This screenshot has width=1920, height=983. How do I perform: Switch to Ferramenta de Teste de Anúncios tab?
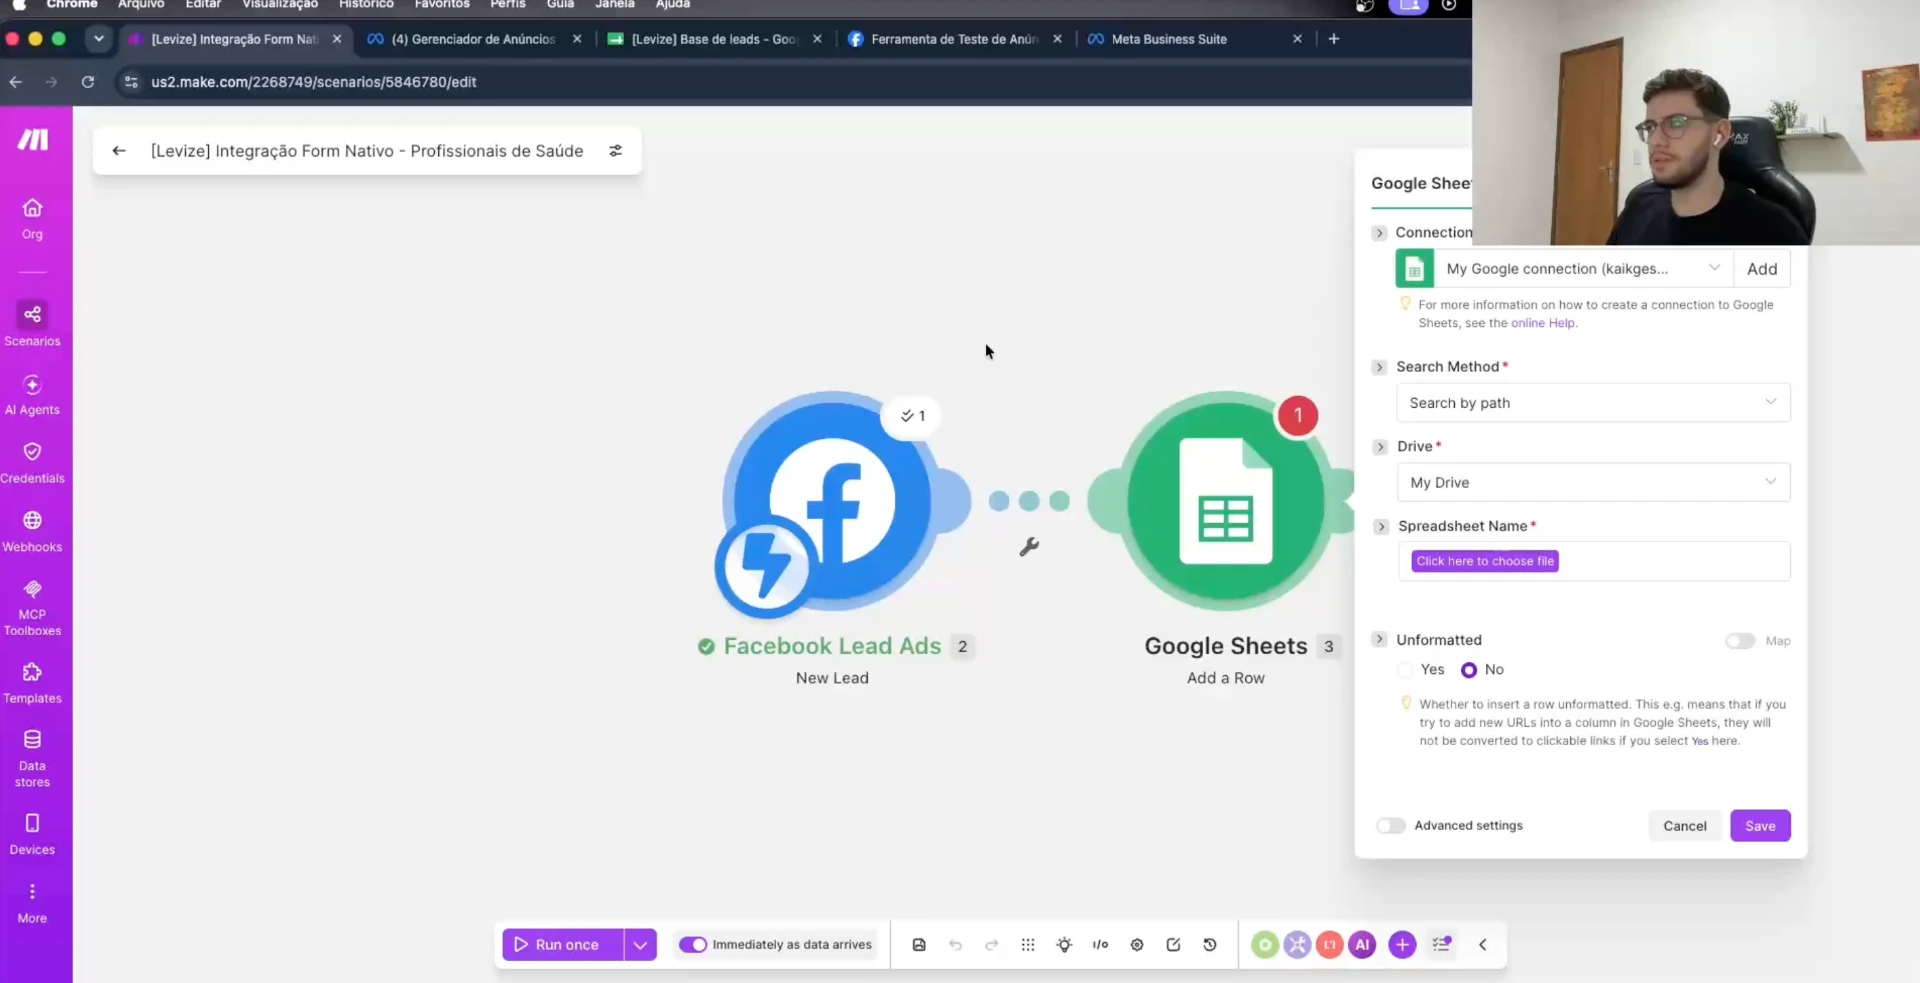[x=954, y=39]
